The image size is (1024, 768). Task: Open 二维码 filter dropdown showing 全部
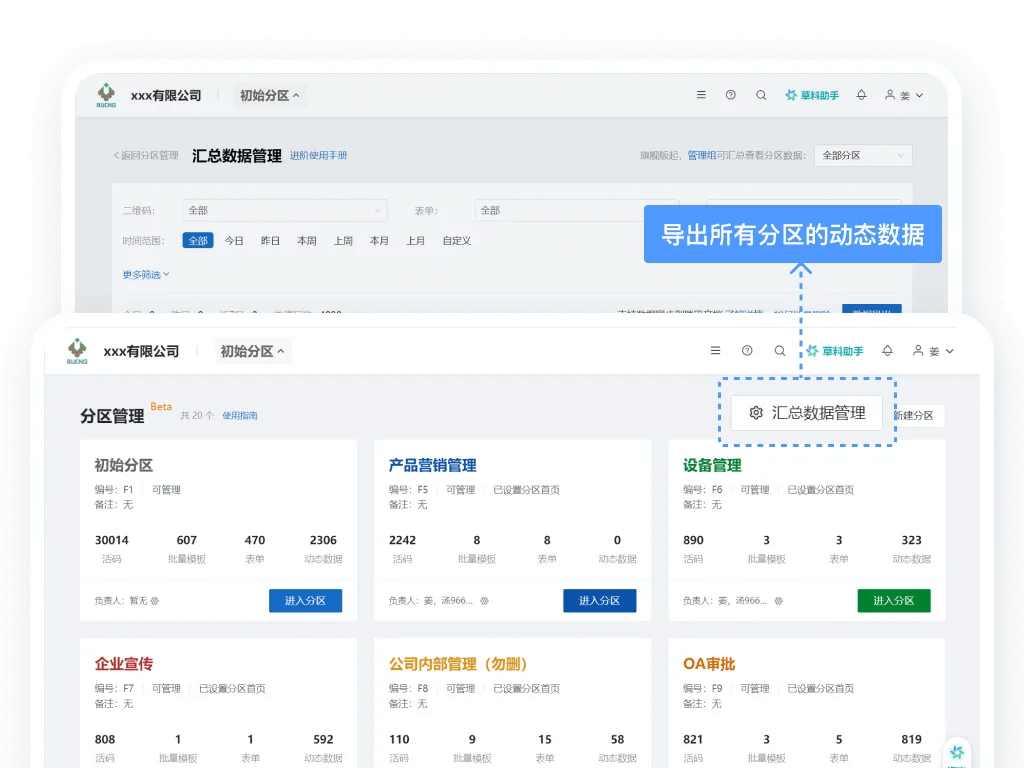click(284, 210)
